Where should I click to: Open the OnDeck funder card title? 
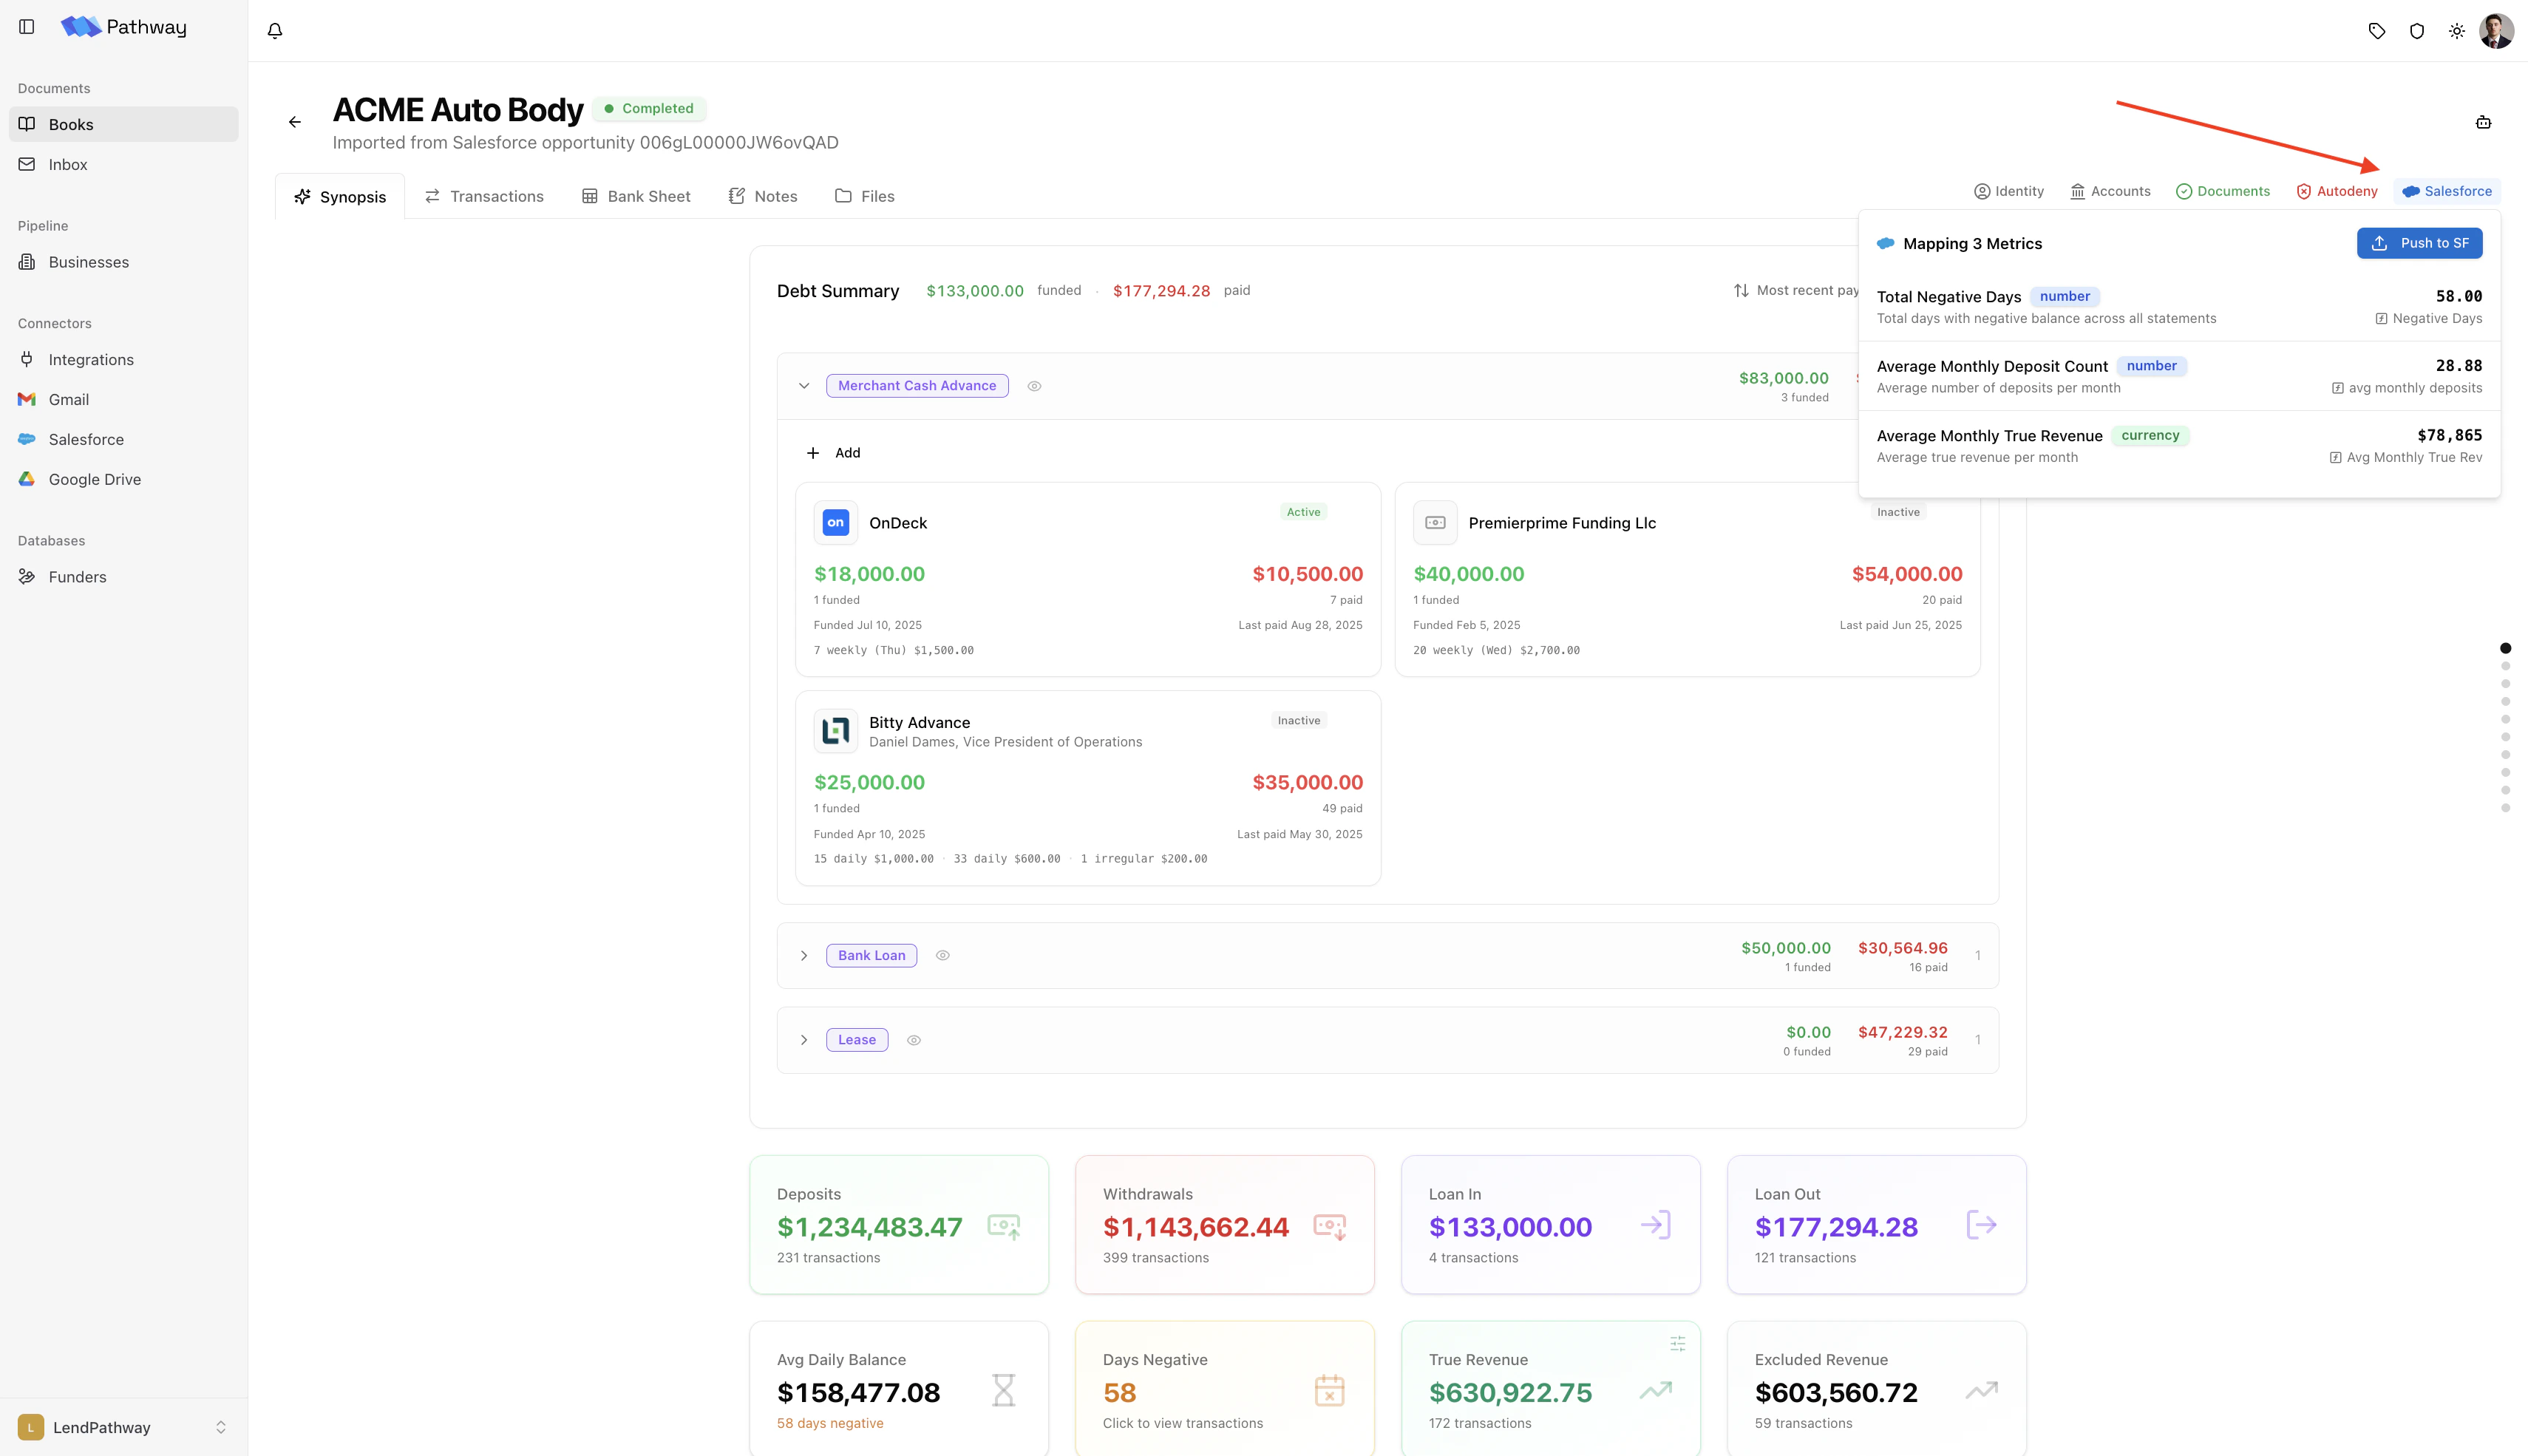pos(898,523)
